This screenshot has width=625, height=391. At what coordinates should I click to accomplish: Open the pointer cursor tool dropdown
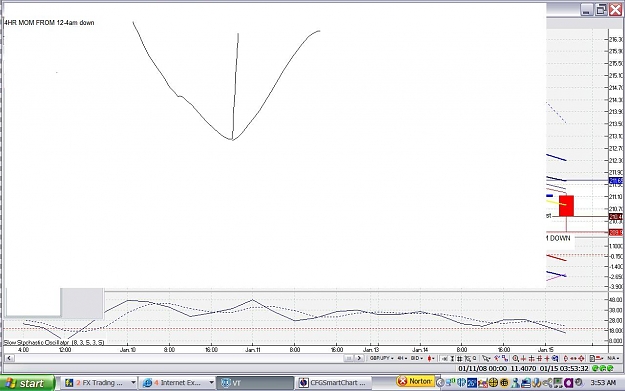[486, 358]
